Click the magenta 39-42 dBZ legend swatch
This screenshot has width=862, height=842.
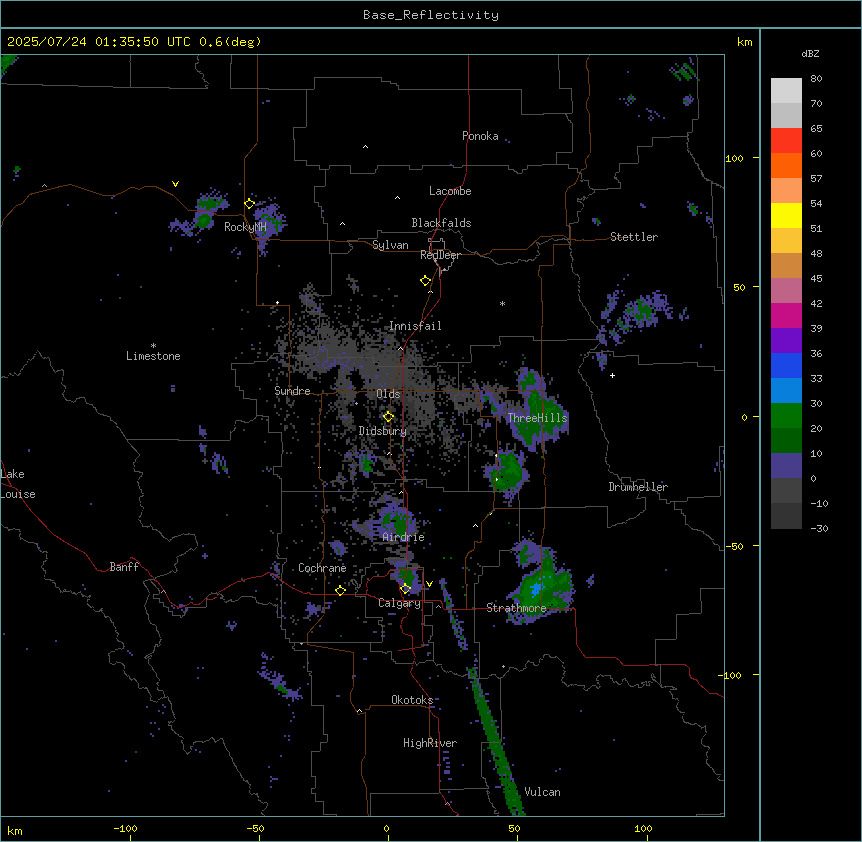(x=786, y=315)
